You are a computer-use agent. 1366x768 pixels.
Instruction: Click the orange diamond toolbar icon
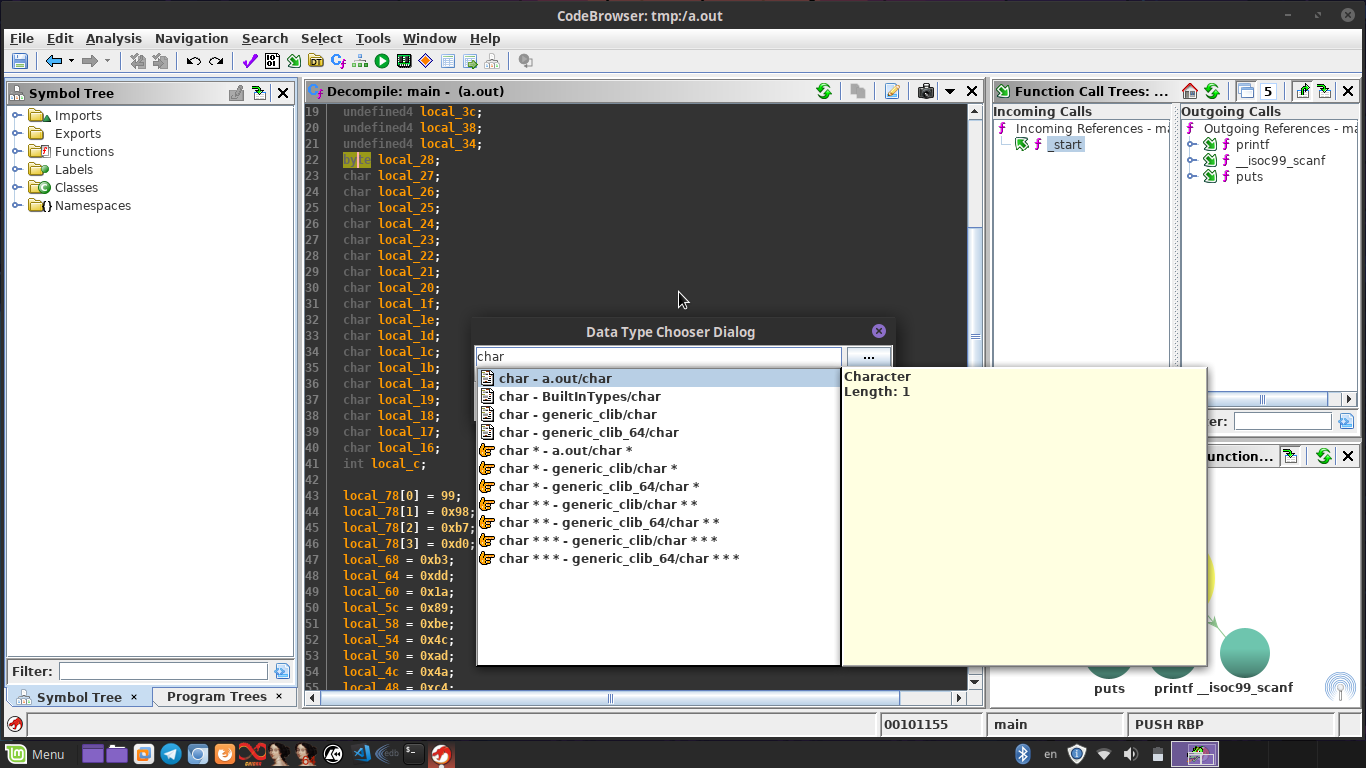click(426, 61)
